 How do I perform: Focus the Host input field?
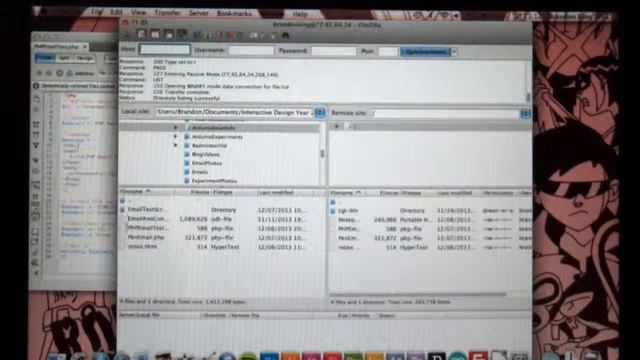[x=165, y=49]
